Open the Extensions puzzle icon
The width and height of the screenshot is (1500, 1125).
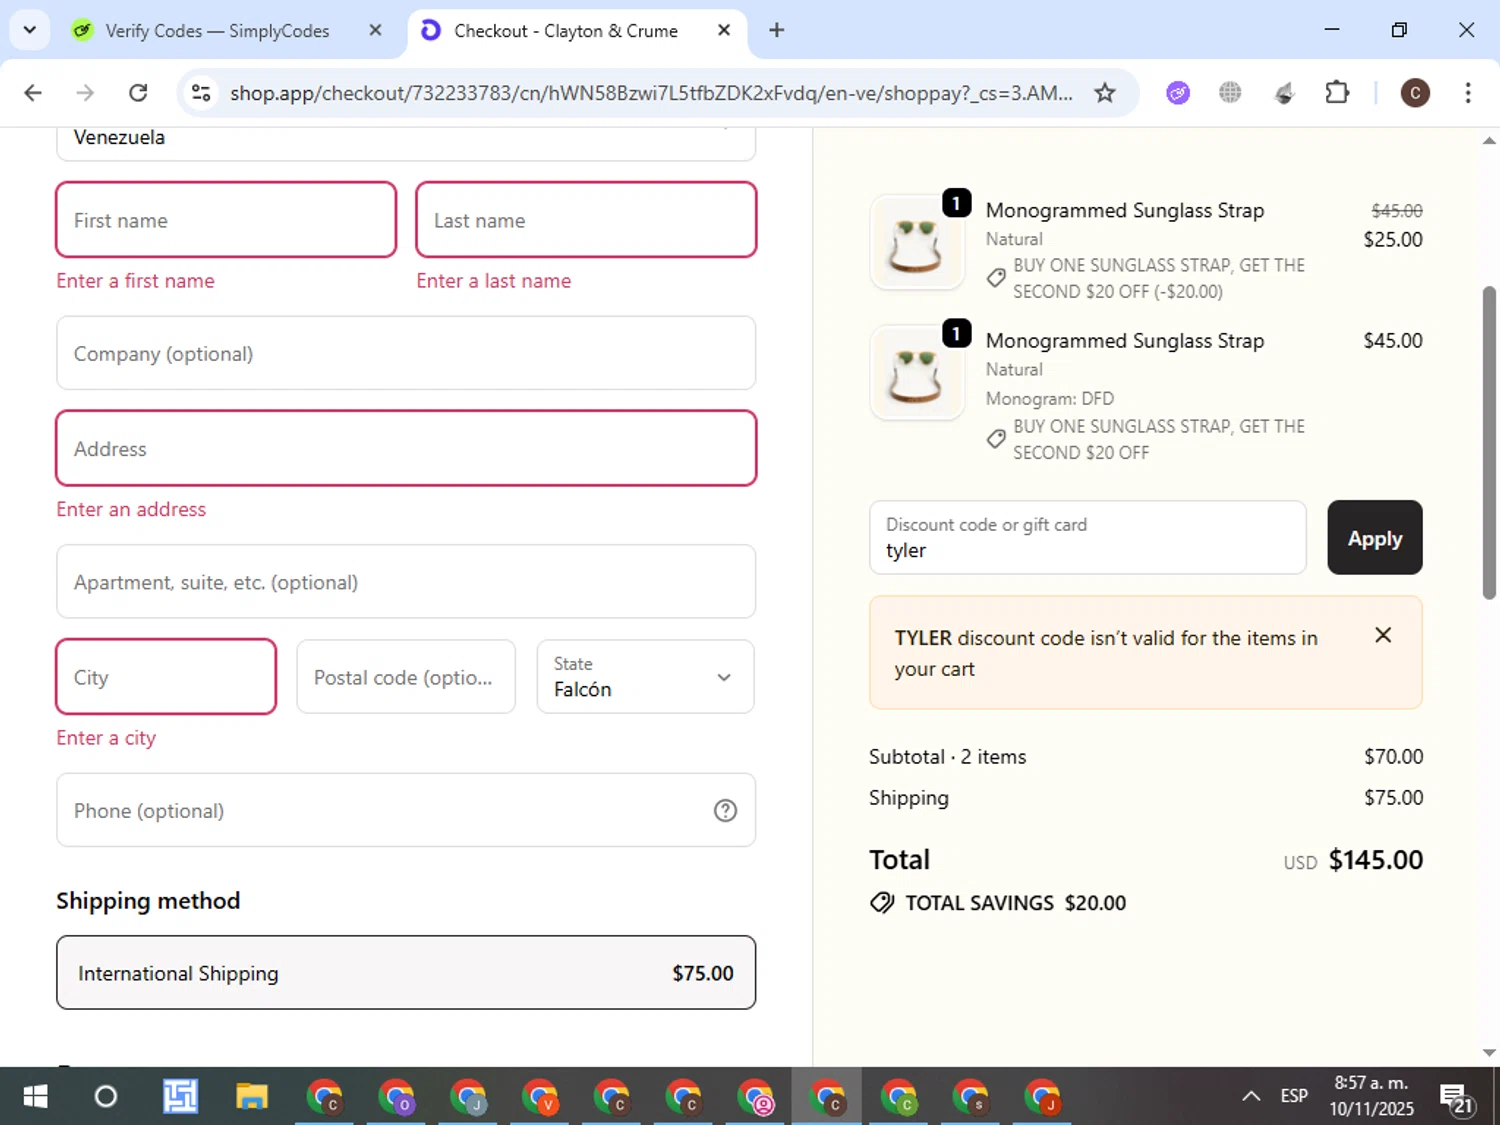tap(1337, 93)
